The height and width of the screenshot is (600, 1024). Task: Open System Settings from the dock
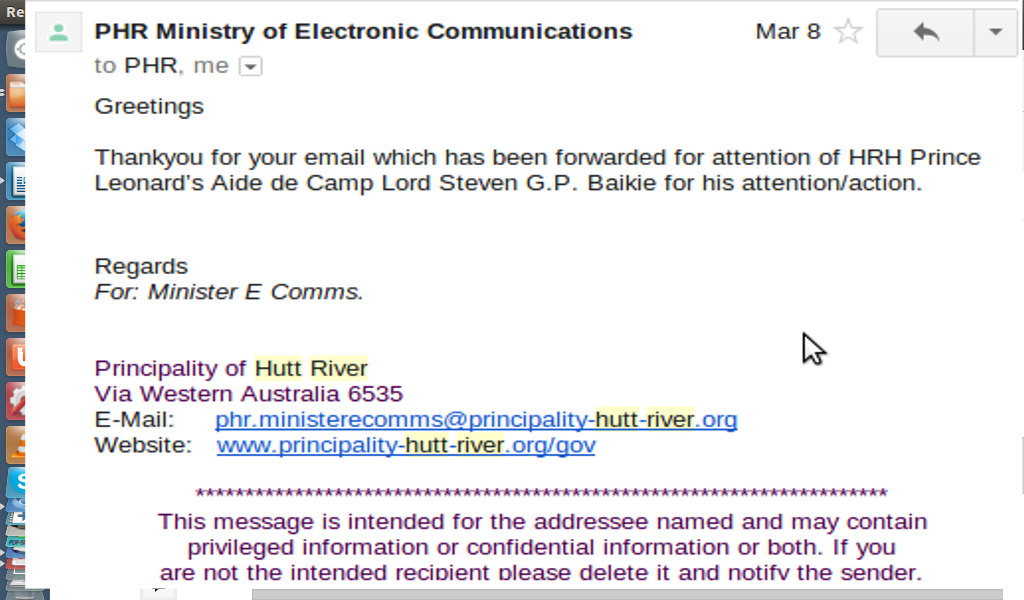[x=14, y=400]
